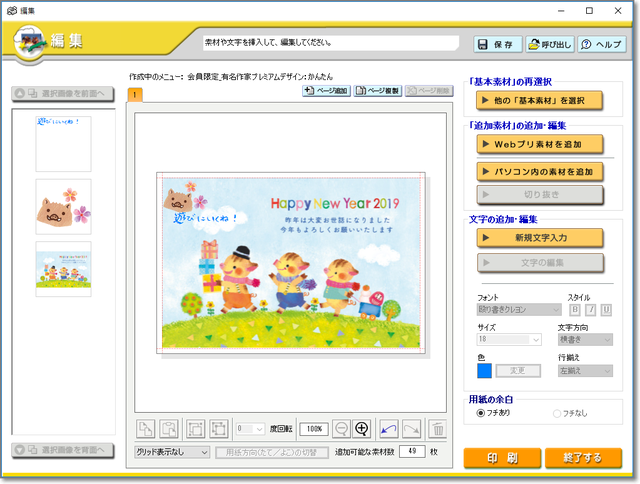
Task: Select the boar face thumbnail
Action: pos(63,207)
